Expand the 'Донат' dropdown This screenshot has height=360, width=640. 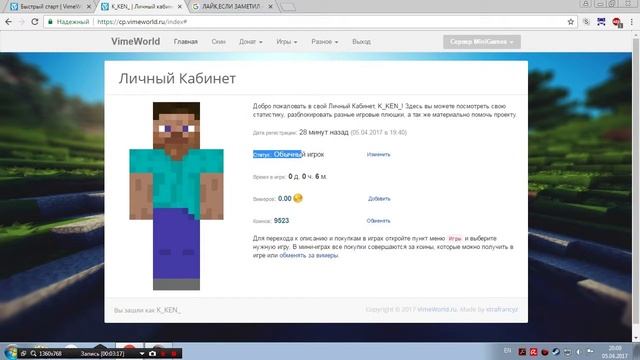(251, 42)
